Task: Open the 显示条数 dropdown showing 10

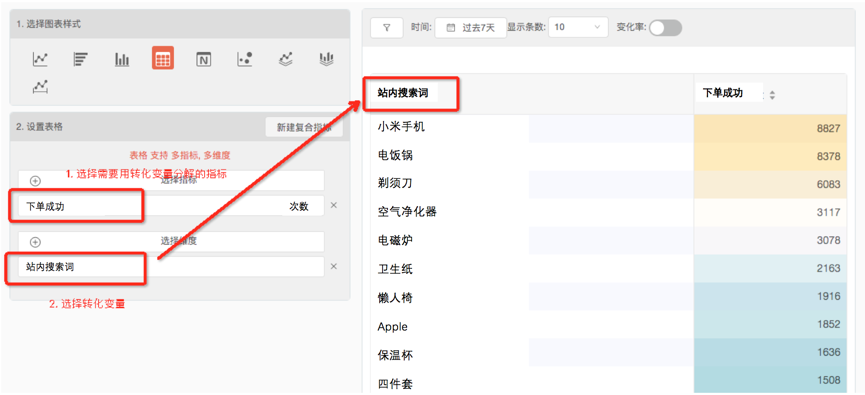Action: click(578, 27)
